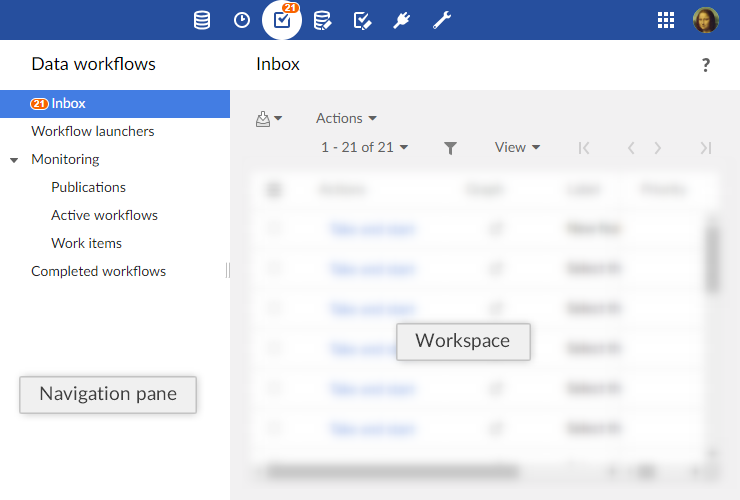Click the filter funnel icon

[450, 148]
